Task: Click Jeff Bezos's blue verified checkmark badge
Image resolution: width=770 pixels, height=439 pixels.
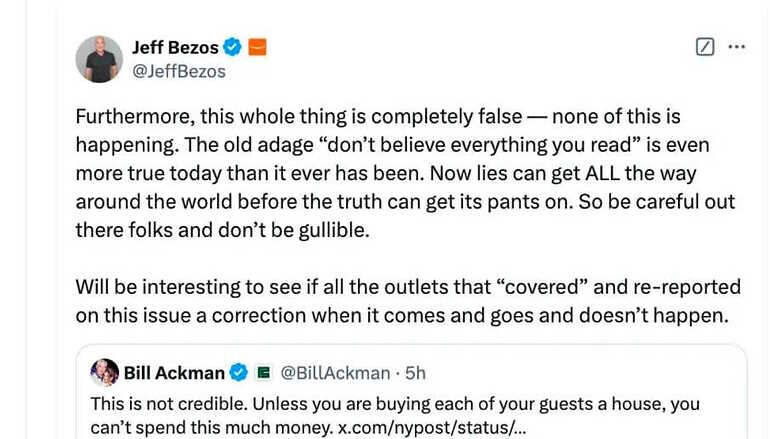Action: point(232,47)
